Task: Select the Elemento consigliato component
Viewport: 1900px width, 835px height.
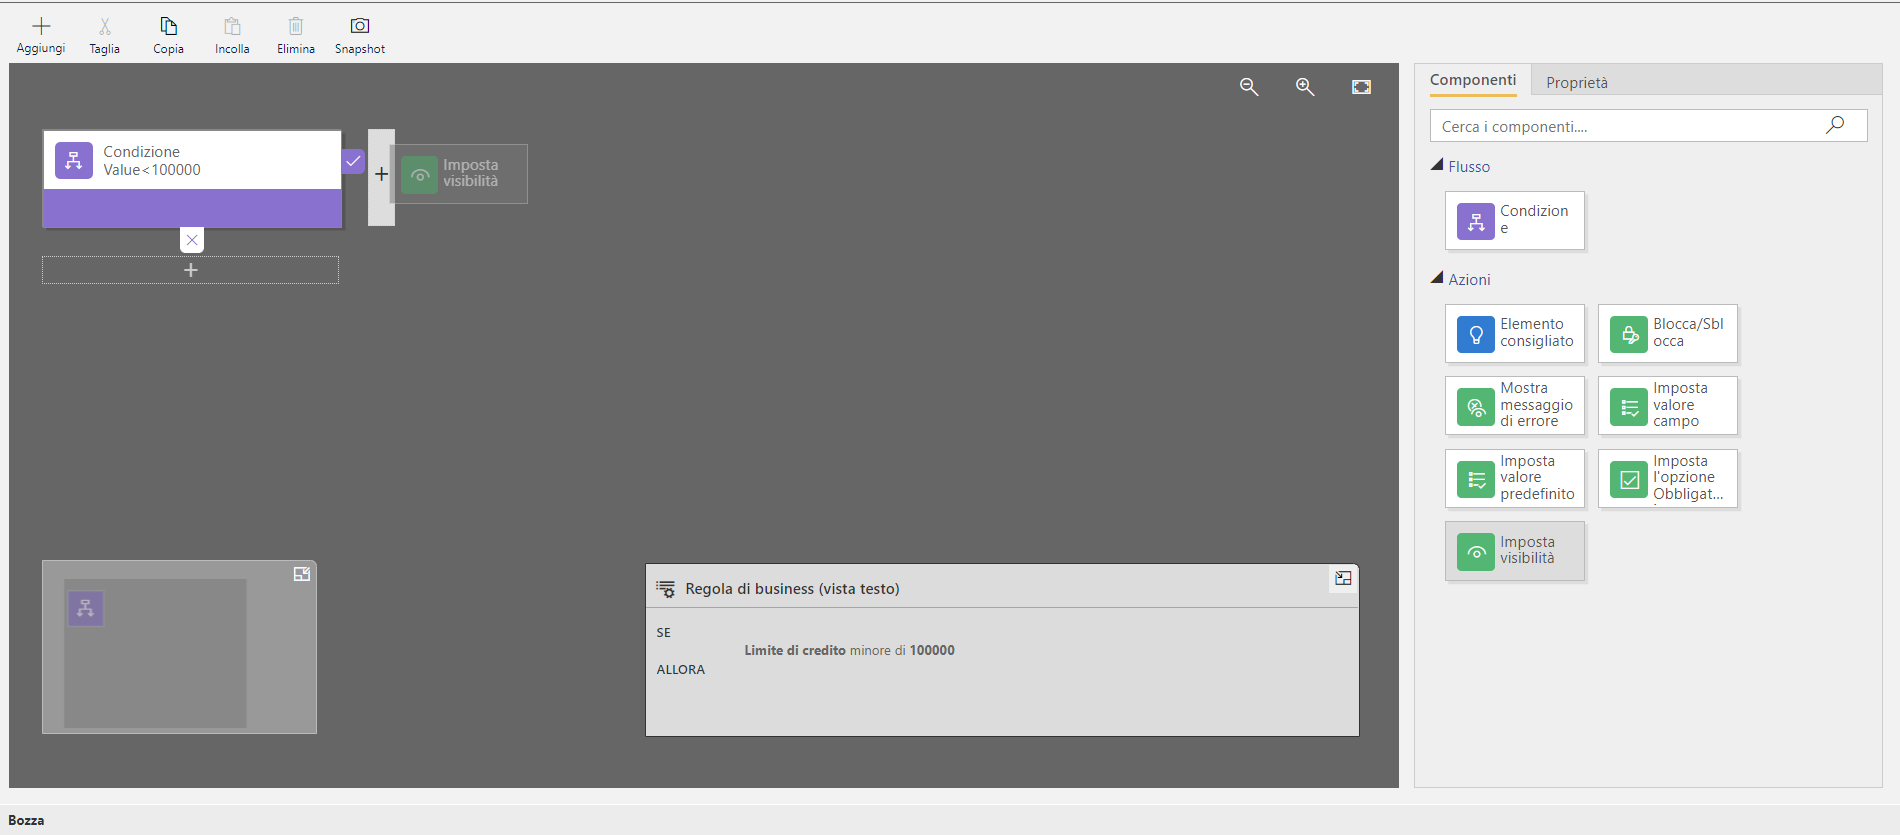Action: coord(1515,333)
